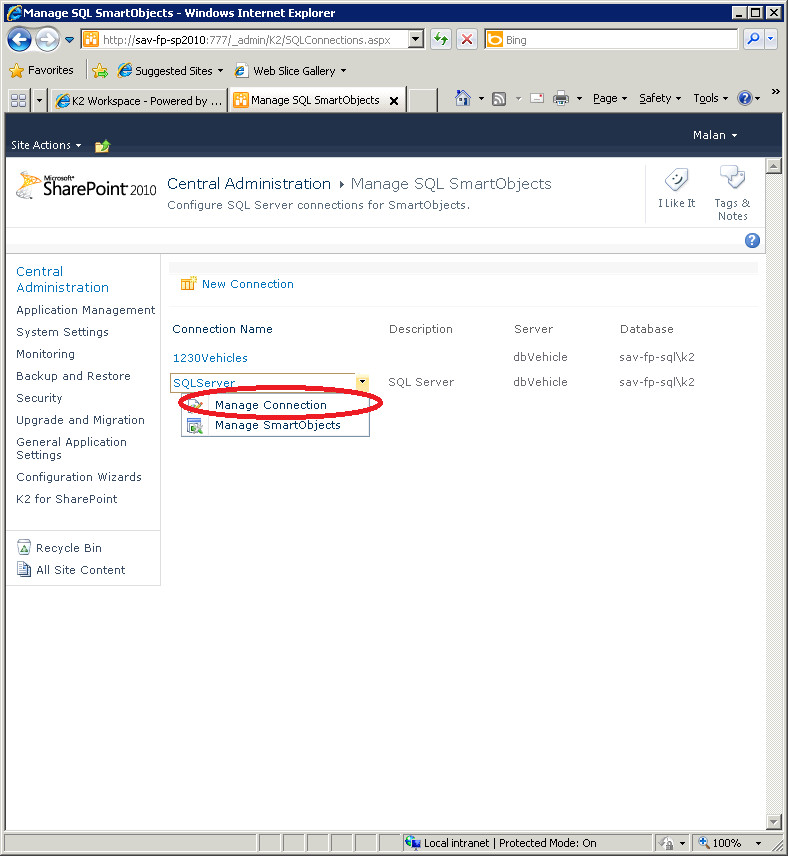Click the New Connection icon
This screenshot has height=856, width=788.
188,283
